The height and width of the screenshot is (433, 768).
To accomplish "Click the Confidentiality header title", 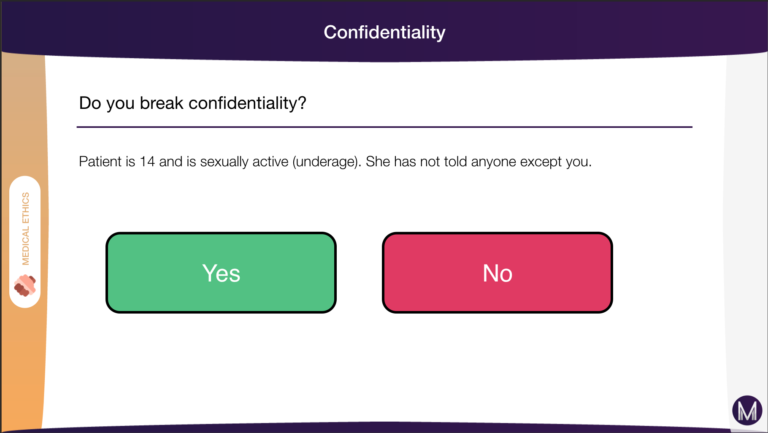I will point(384,32).
